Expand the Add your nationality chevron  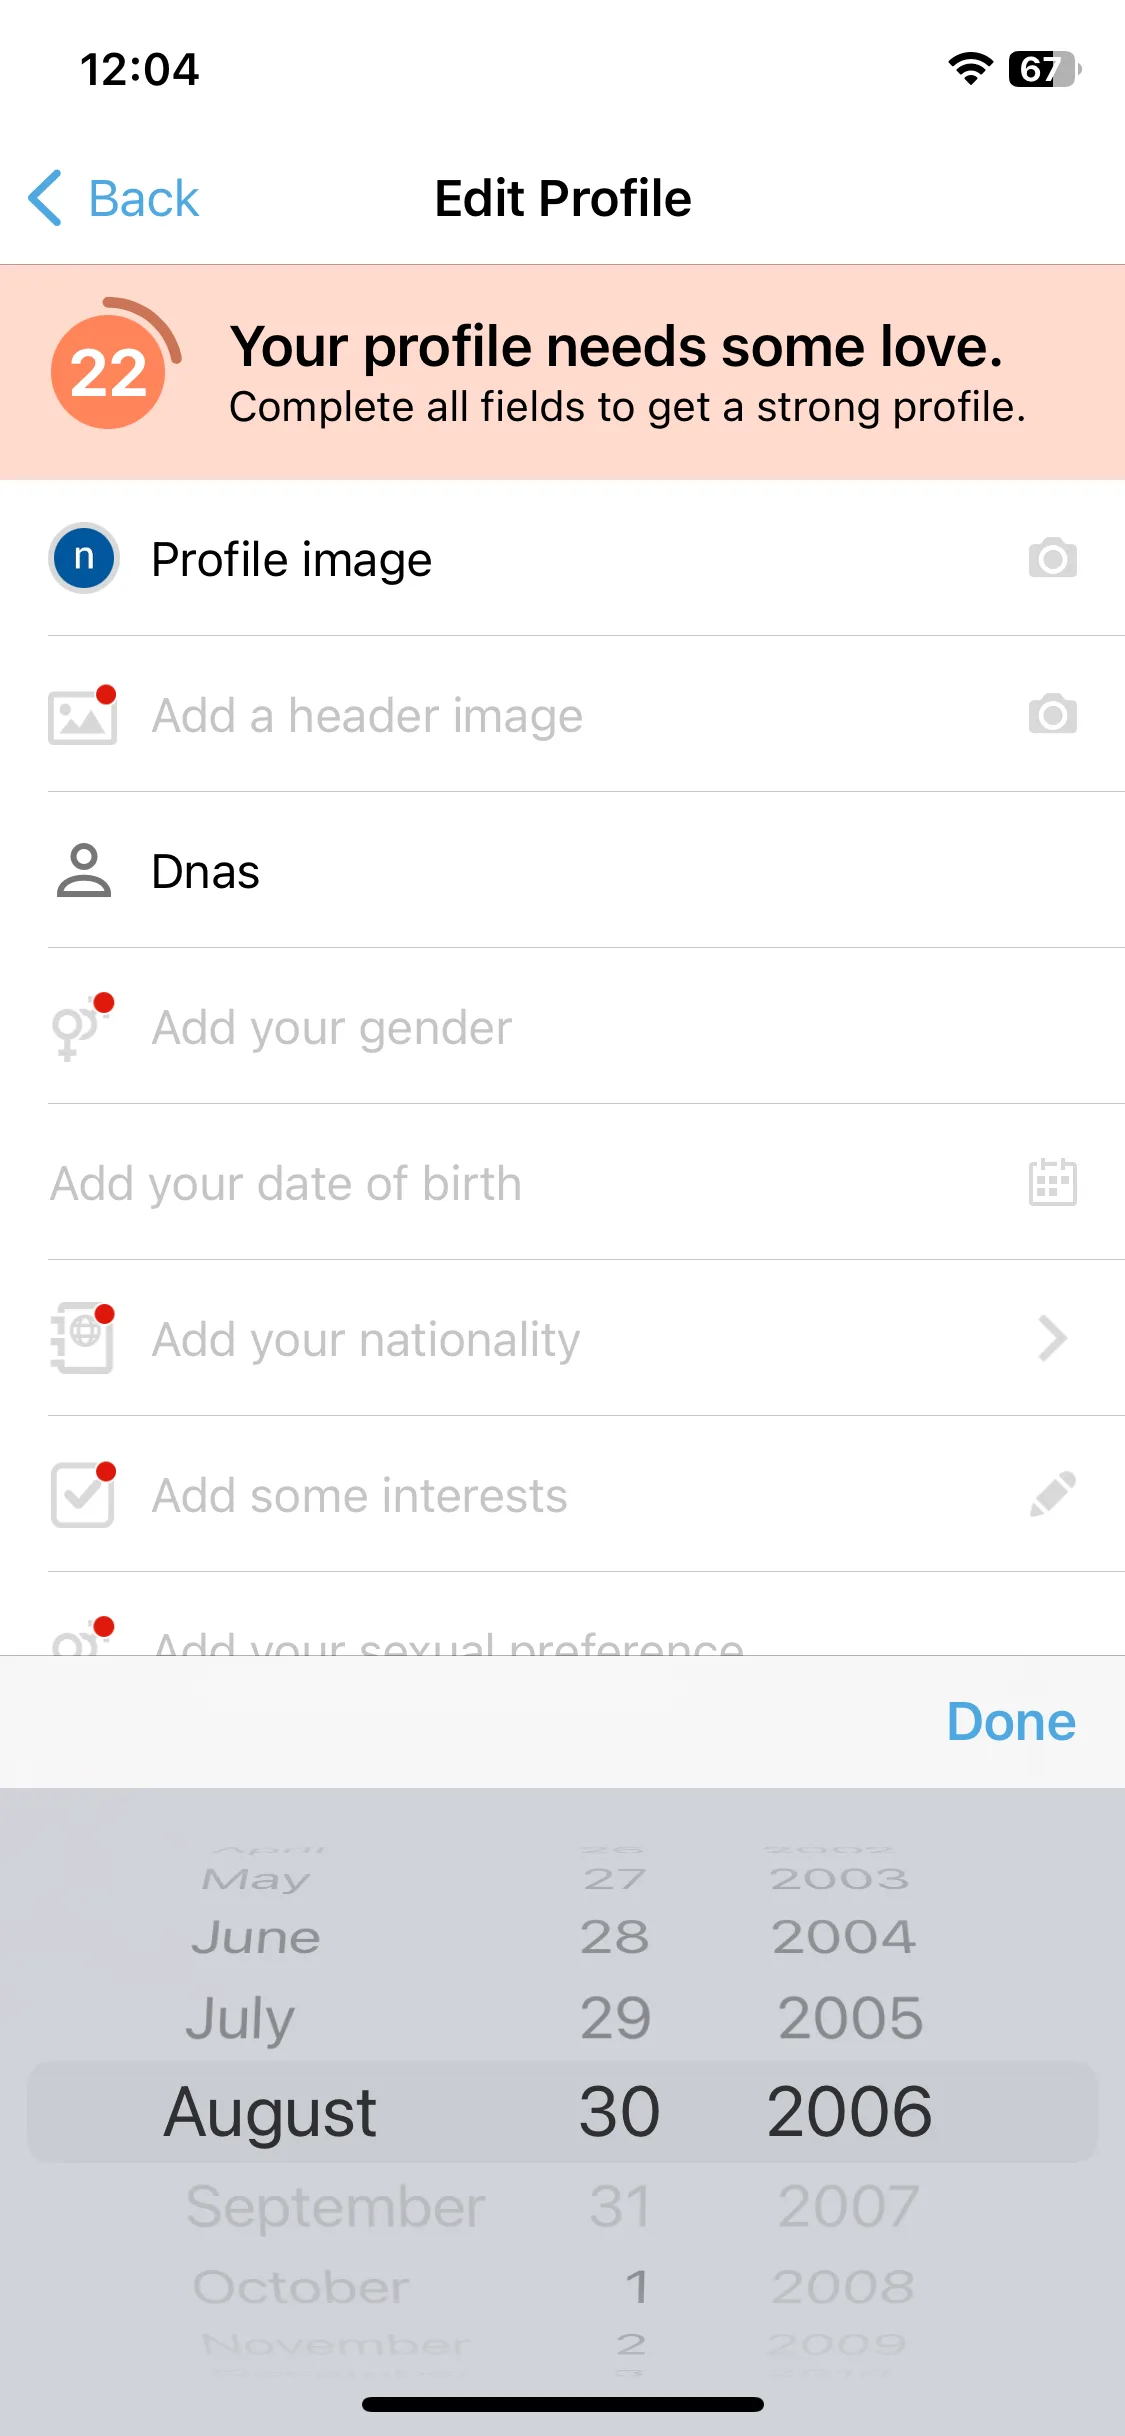(x=1052, y=1338)
